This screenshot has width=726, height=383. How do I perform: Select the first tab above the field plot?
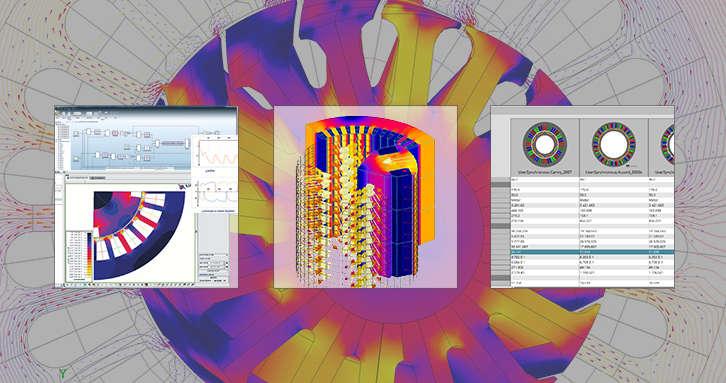pos(78,177)
